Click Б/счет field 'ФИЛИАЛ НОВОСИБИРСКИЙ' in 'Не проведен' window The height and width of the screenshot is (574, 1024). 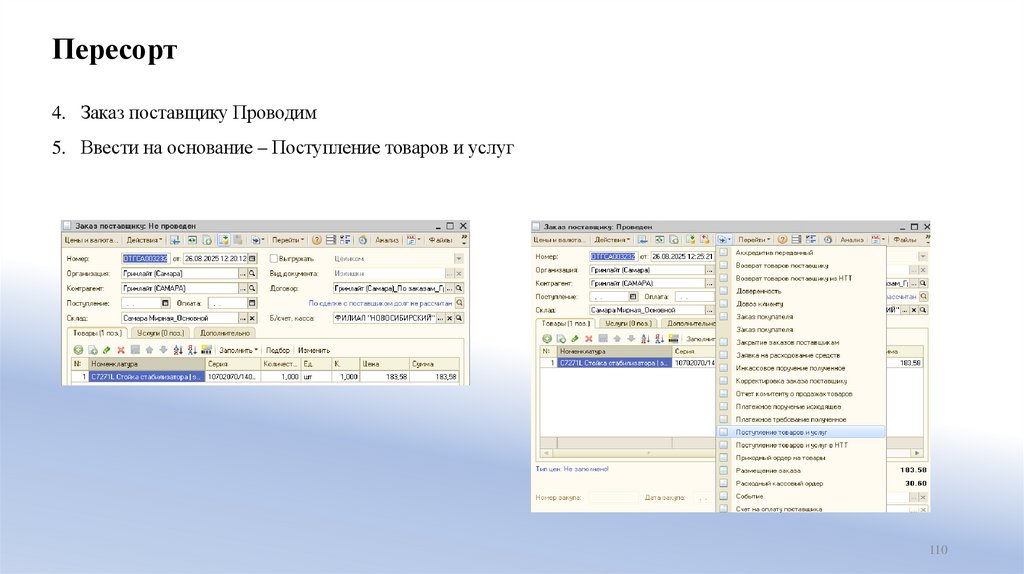click(385, 319)
